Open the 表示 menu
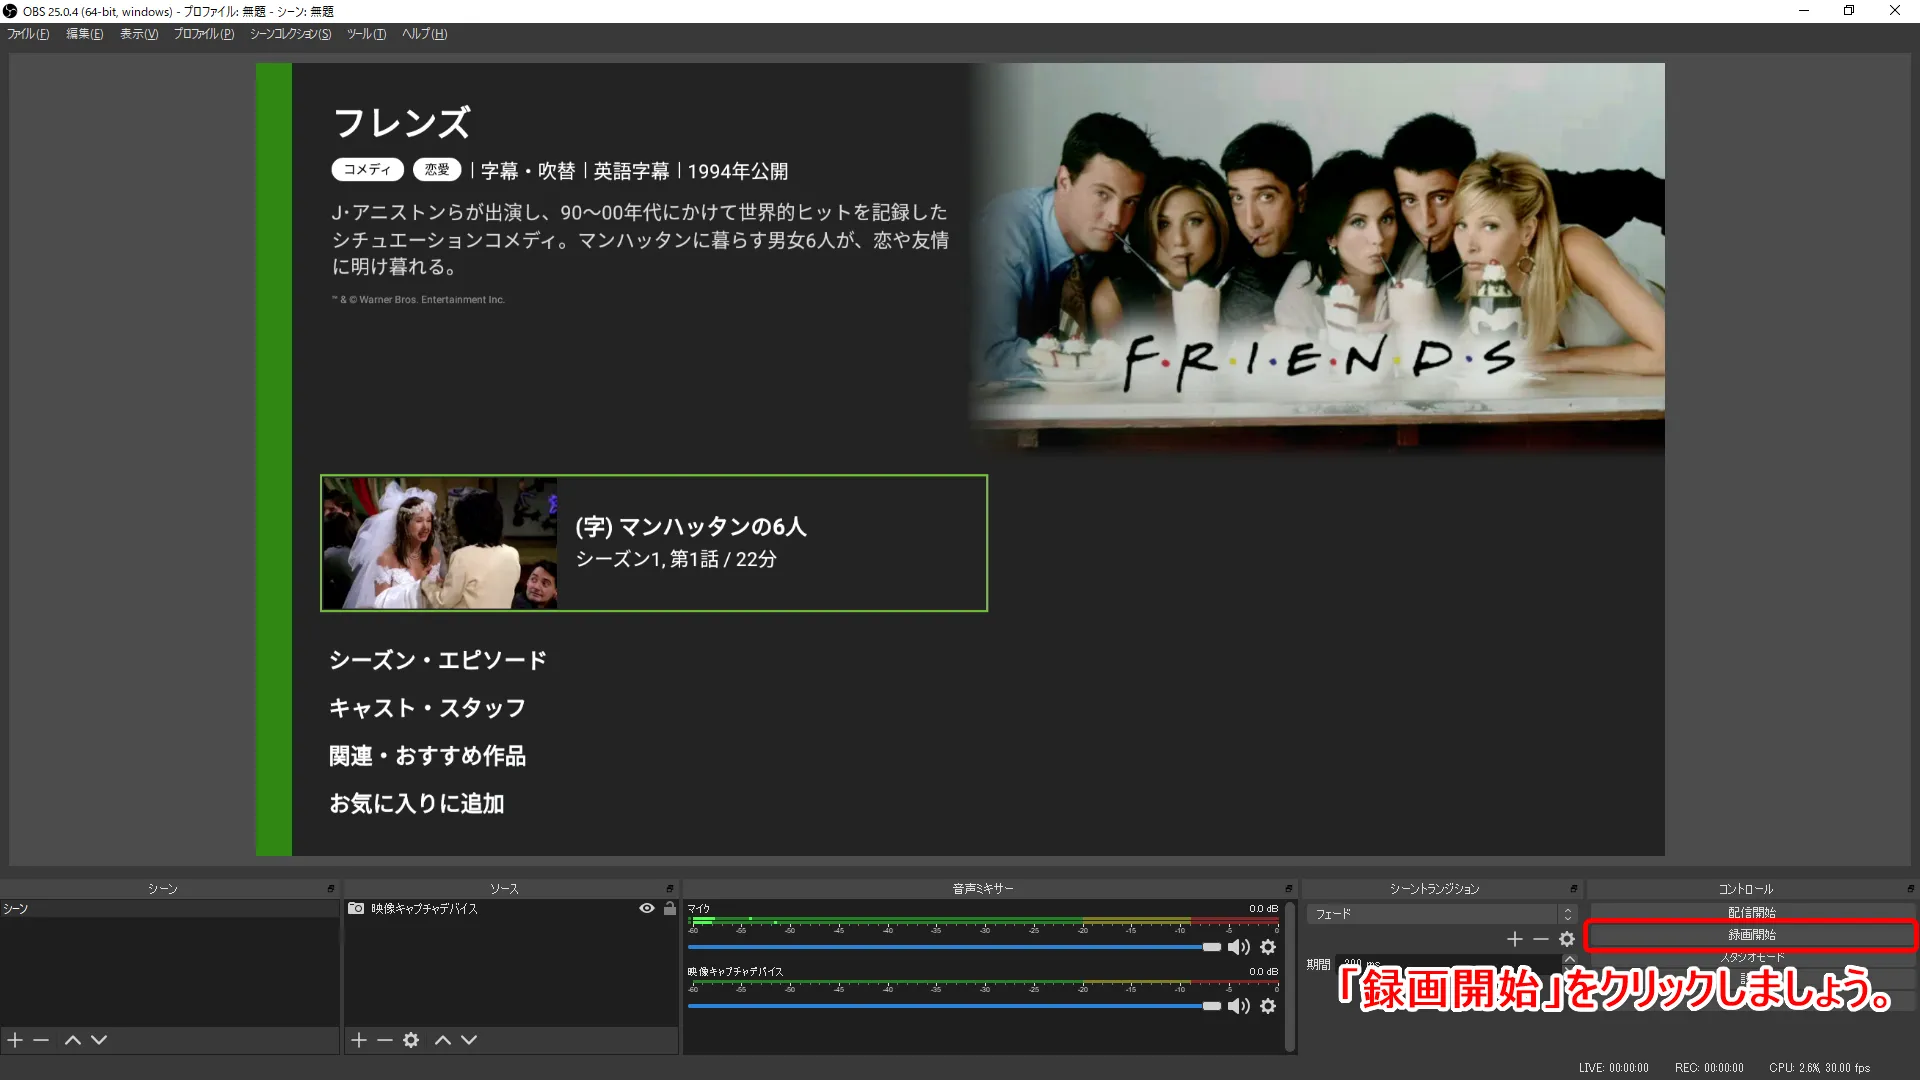 139,34
